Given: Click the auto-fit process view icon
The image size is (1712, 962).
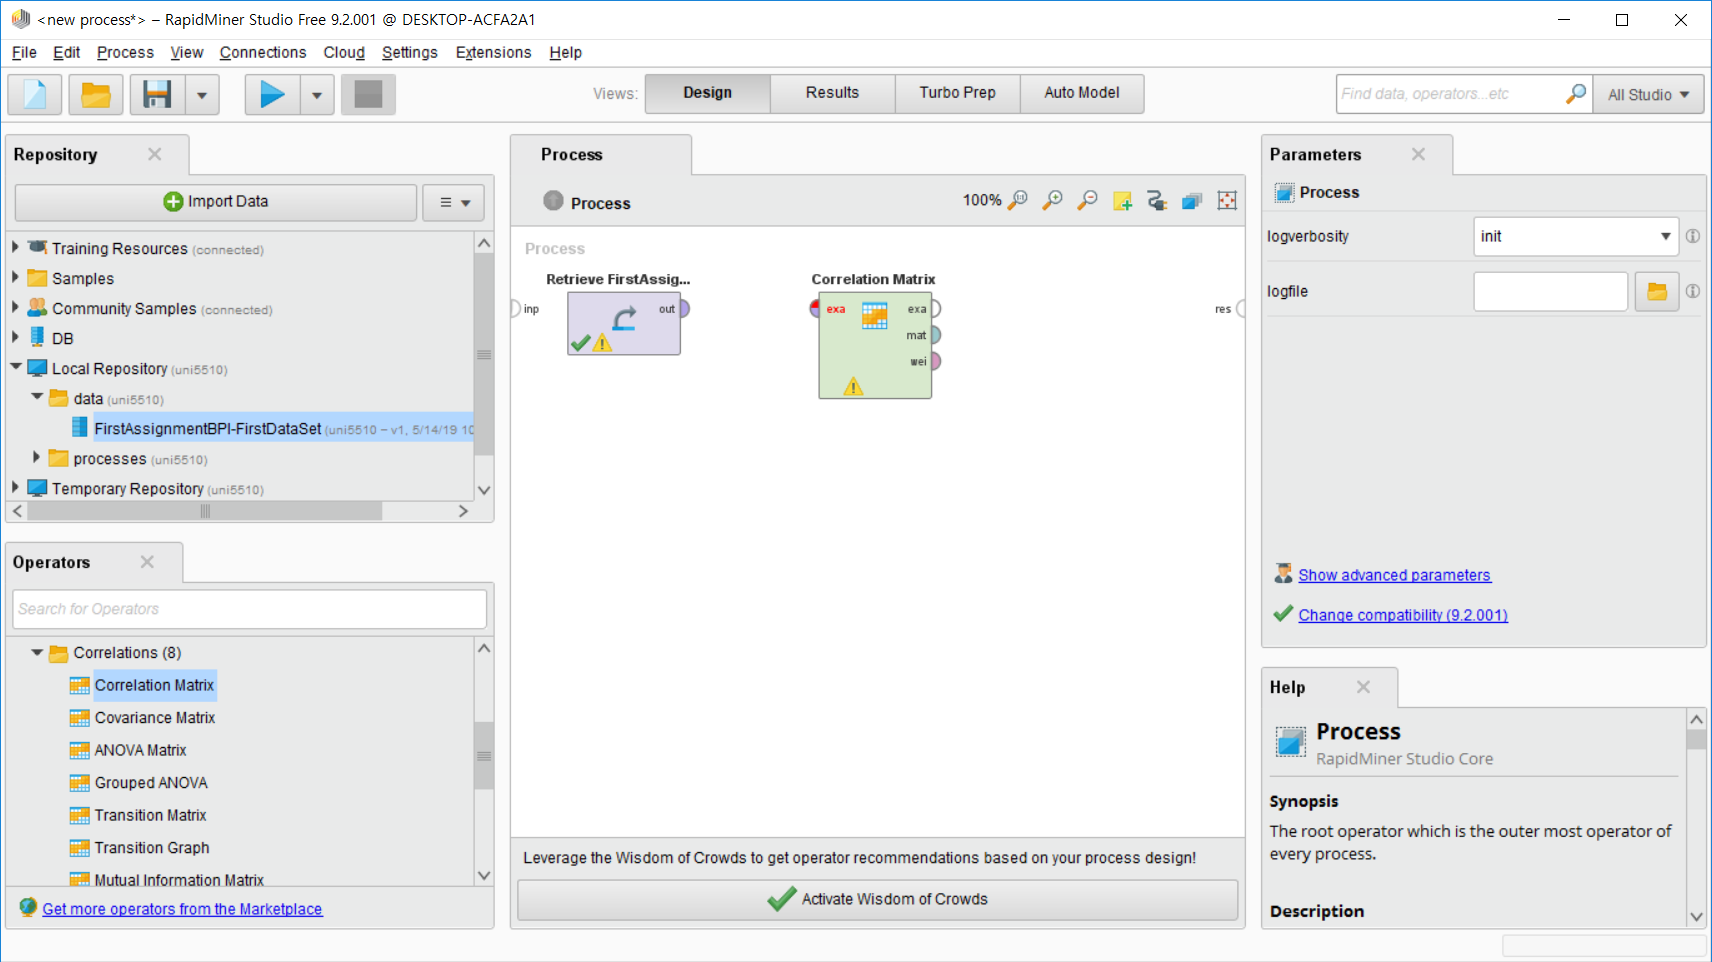Looking at the screenshot, I should point(1227,200).
